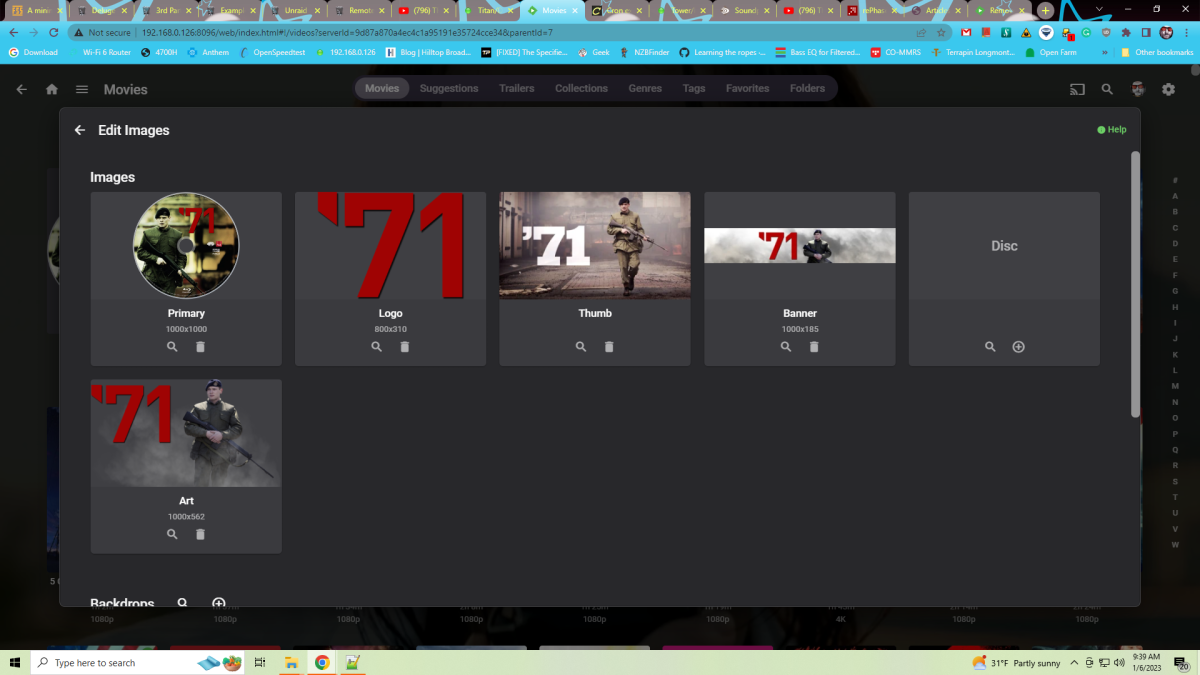
Task: Open Jellyfin settings gear
Action: [1168, 89]
